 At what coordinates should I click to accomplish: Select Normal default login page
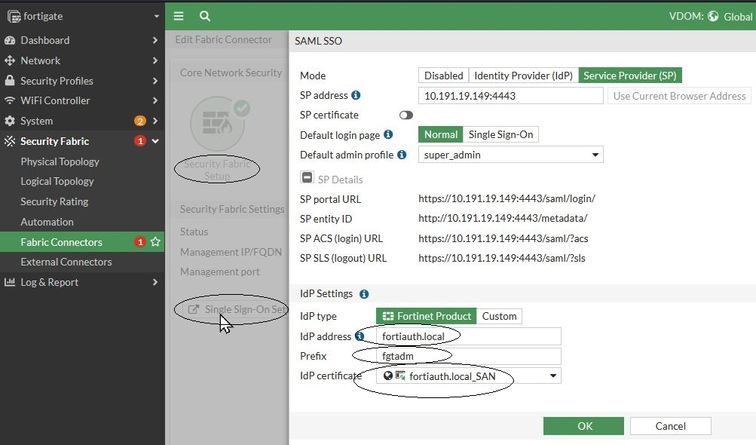(441, 135)
